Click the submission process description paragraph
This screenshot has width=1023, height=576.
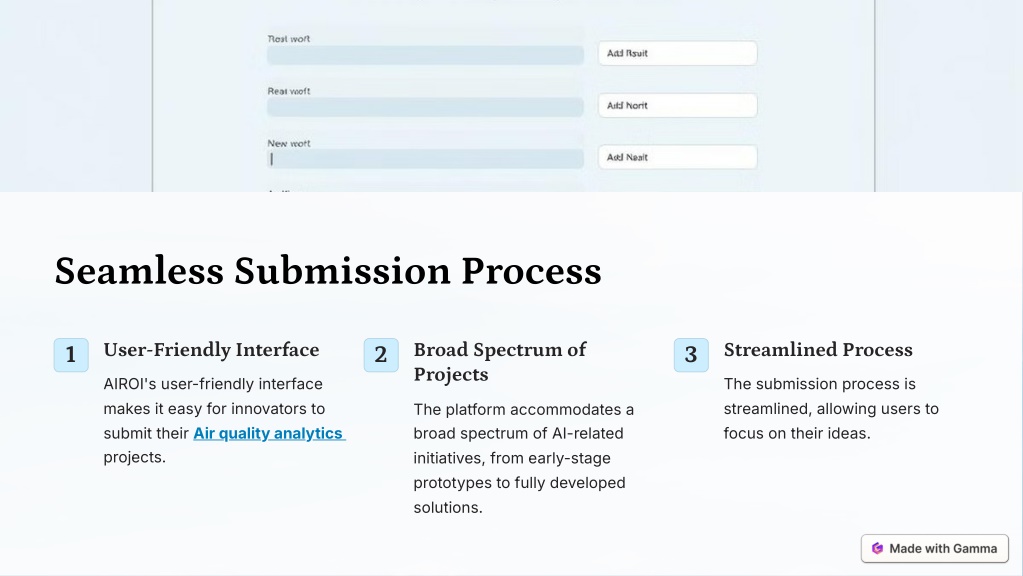click(831, 409)
